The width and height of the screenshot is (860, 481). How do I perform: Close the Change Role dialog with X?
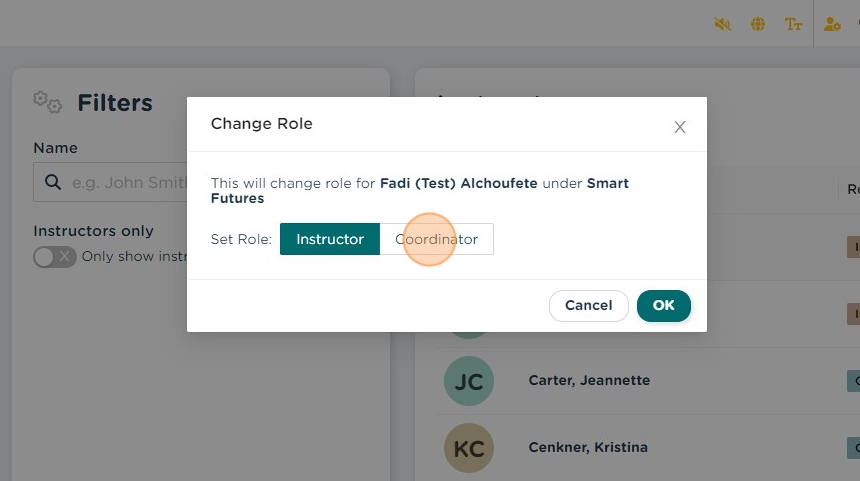point(680,127)
